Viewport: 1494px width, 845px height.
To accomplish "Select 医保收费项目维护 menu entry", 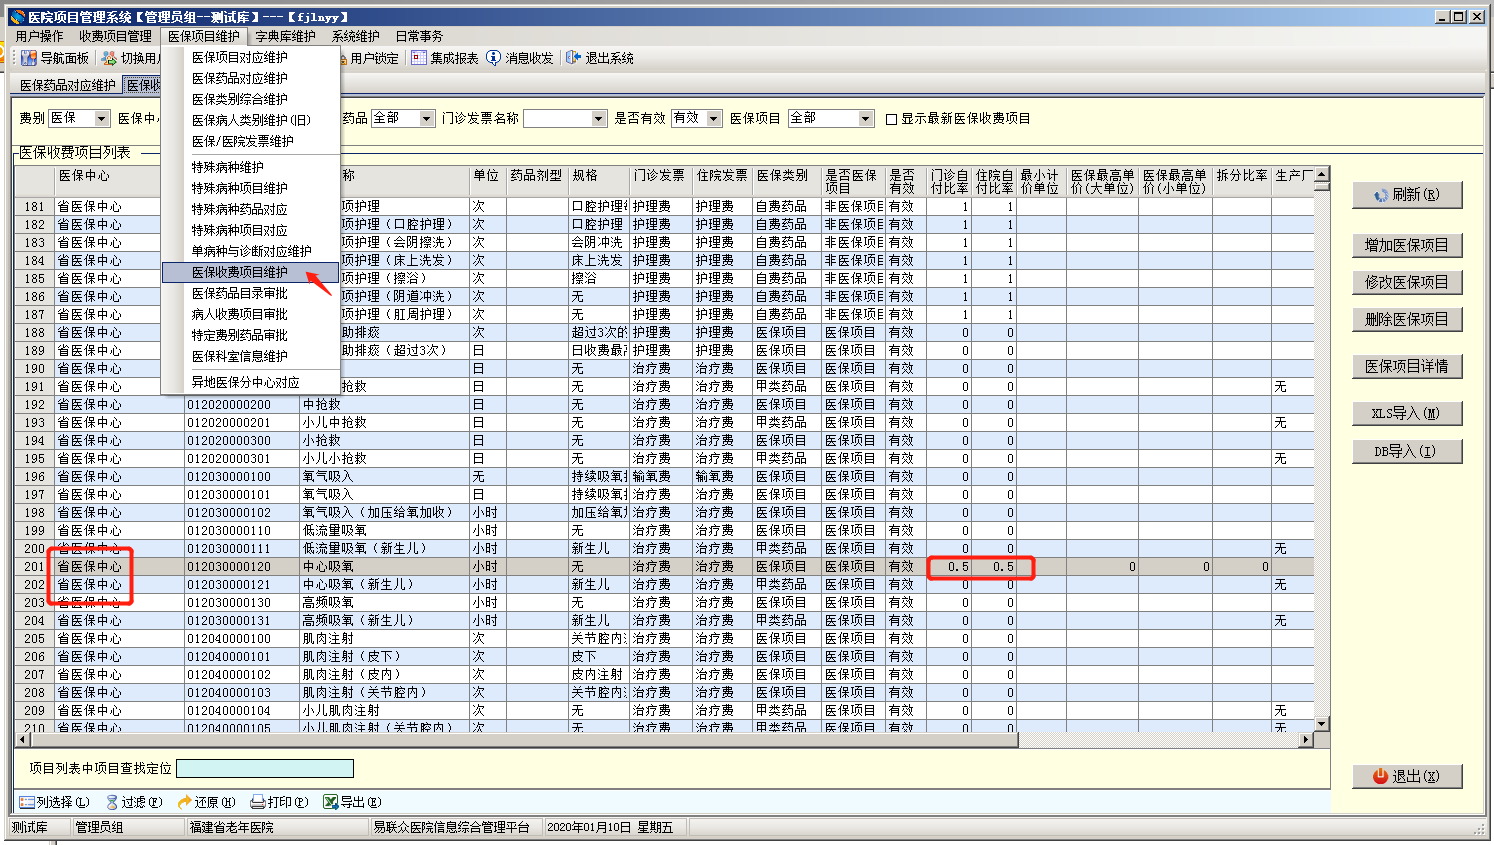I will click(240, 272).
